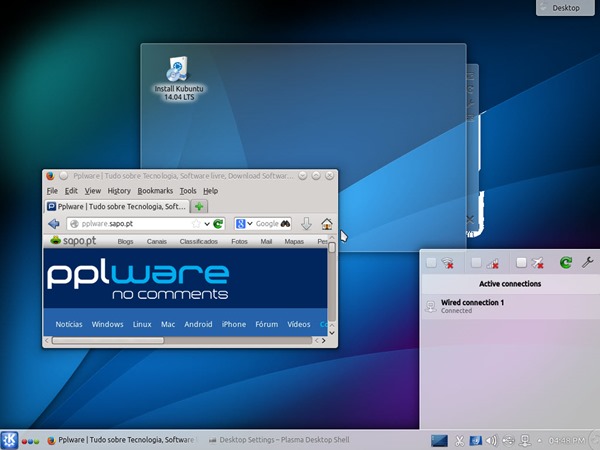
Task: Click the Firefox back arrow button
Action: click(x=54, y=224)
